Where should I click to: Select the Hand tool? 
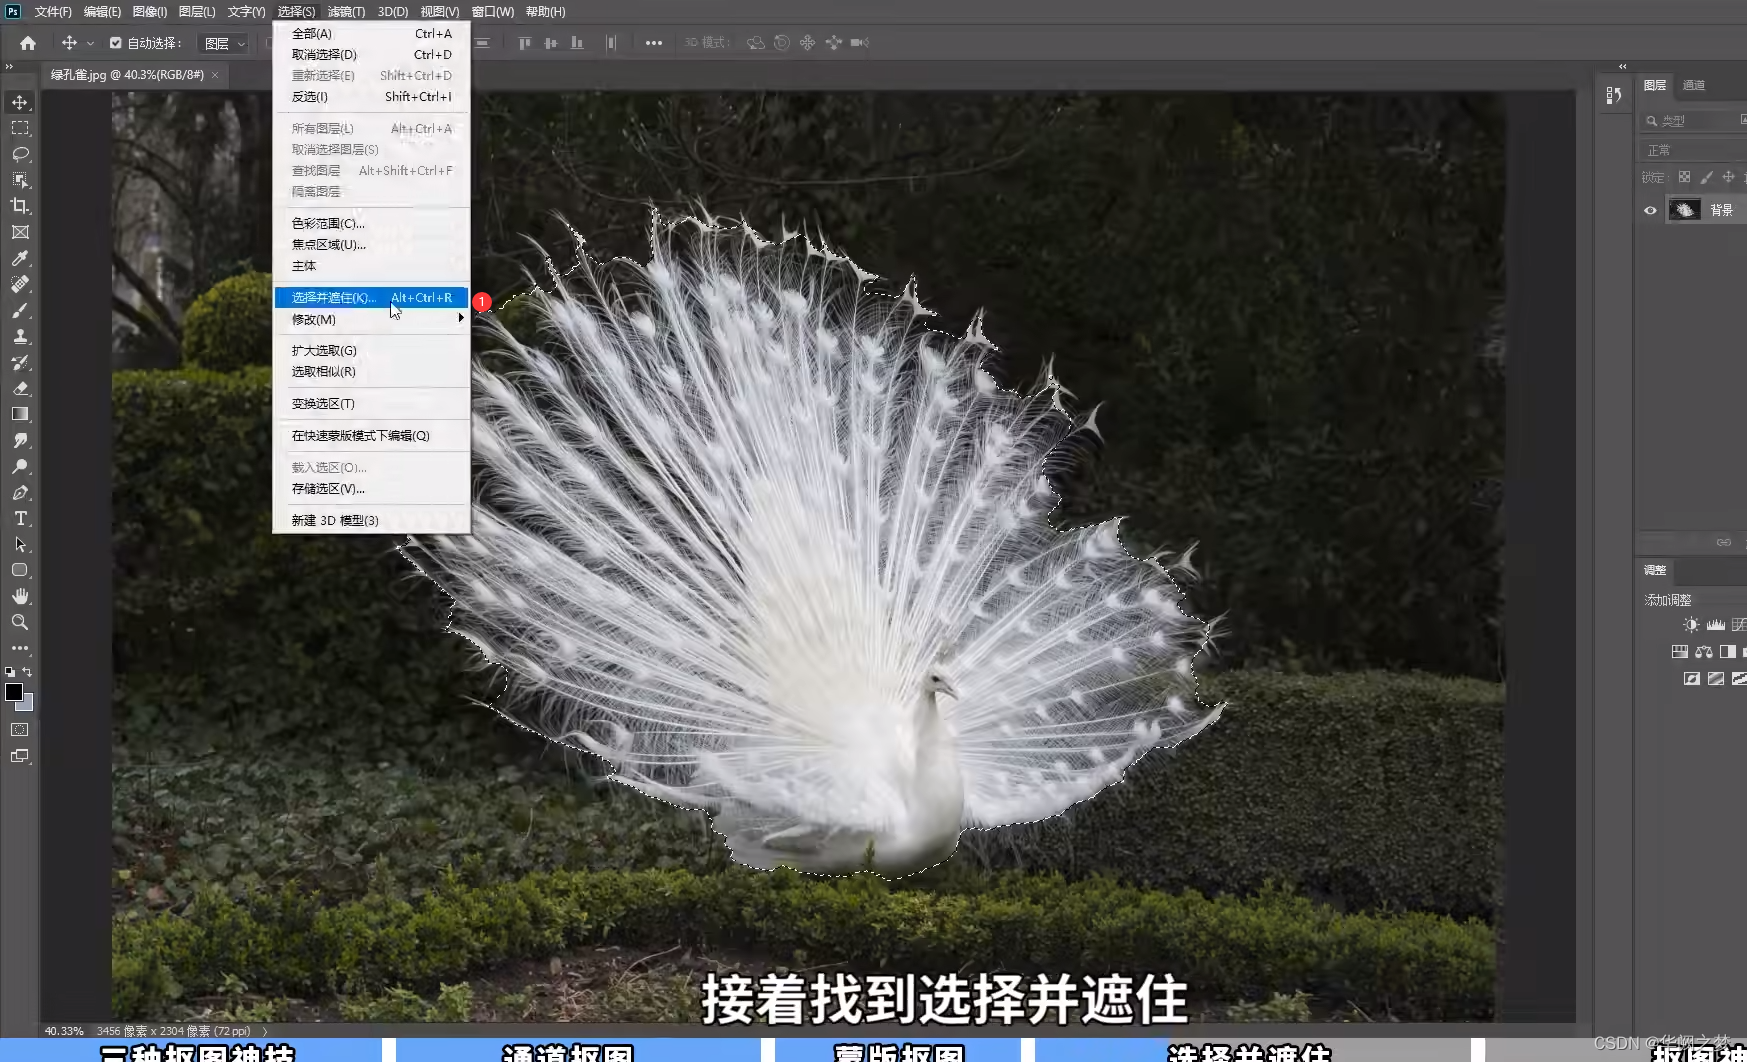click(x=20, y=597)
